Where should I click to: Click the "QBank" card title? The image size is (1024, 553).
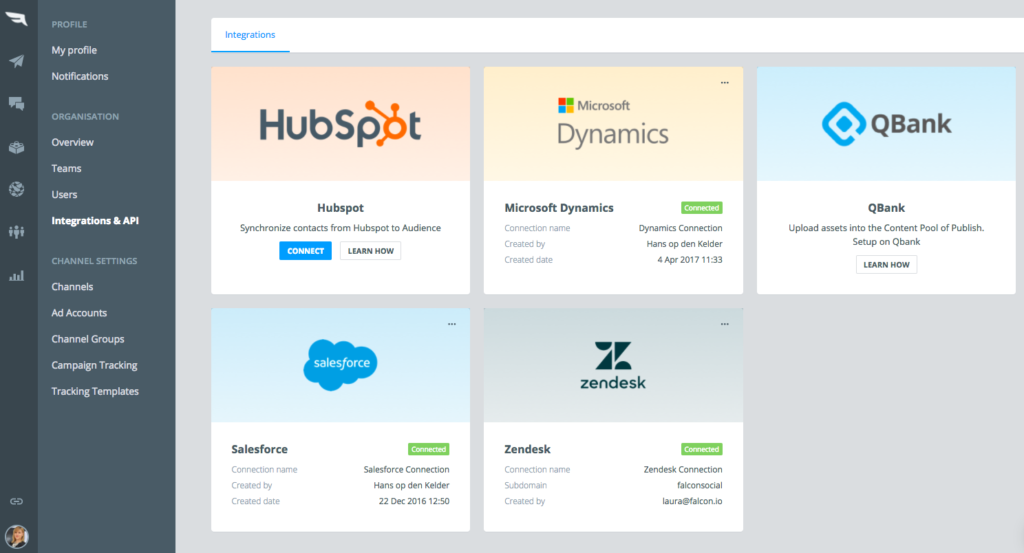[886, 208]
